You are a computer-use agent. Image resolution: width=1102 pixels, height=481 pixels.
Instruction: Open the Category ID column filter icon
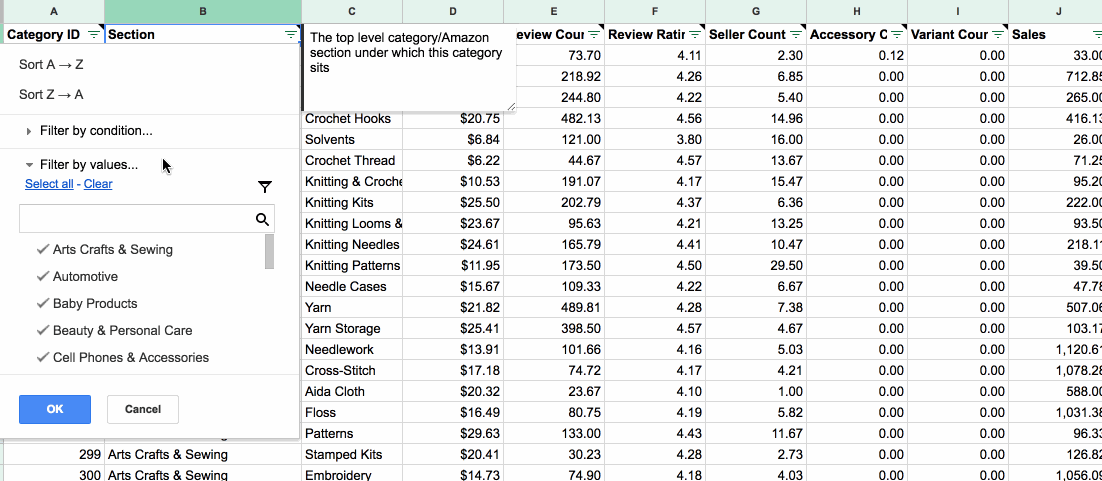click(x=94, y=34)
